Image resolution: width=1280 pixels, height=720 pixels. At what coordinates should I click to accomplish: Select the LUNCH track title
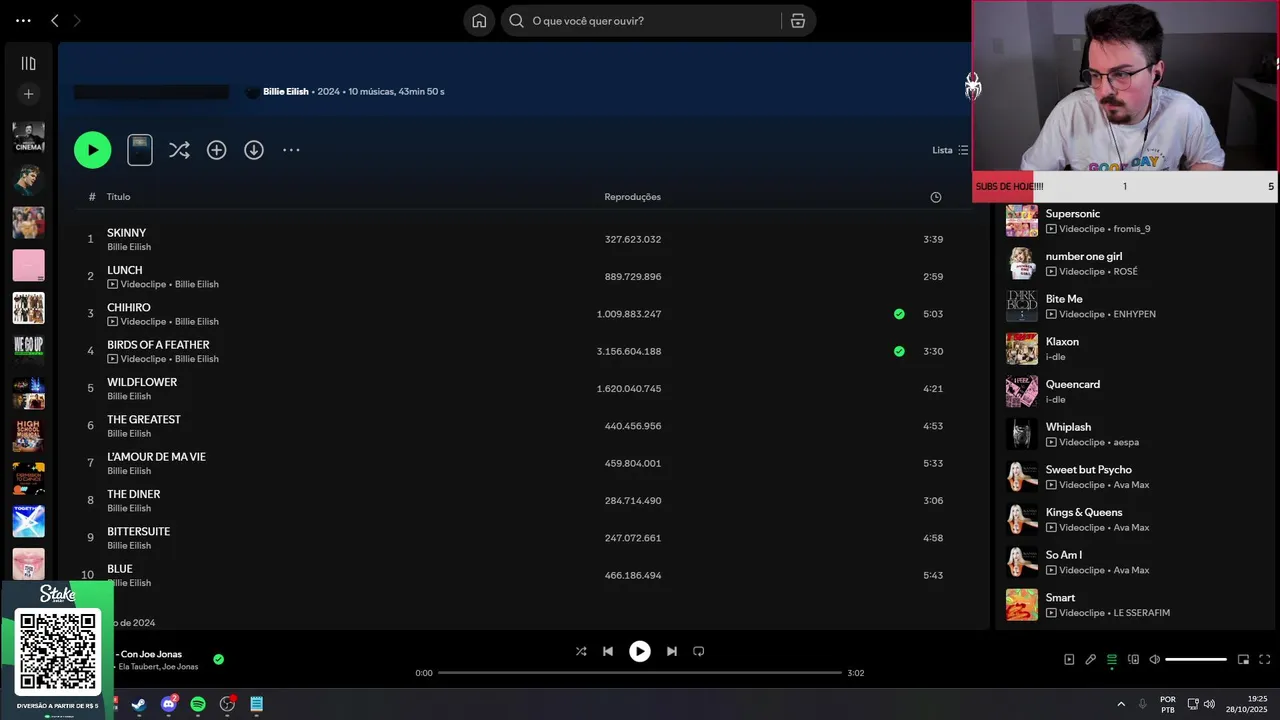pyautogui.click(x=125, y=270)
